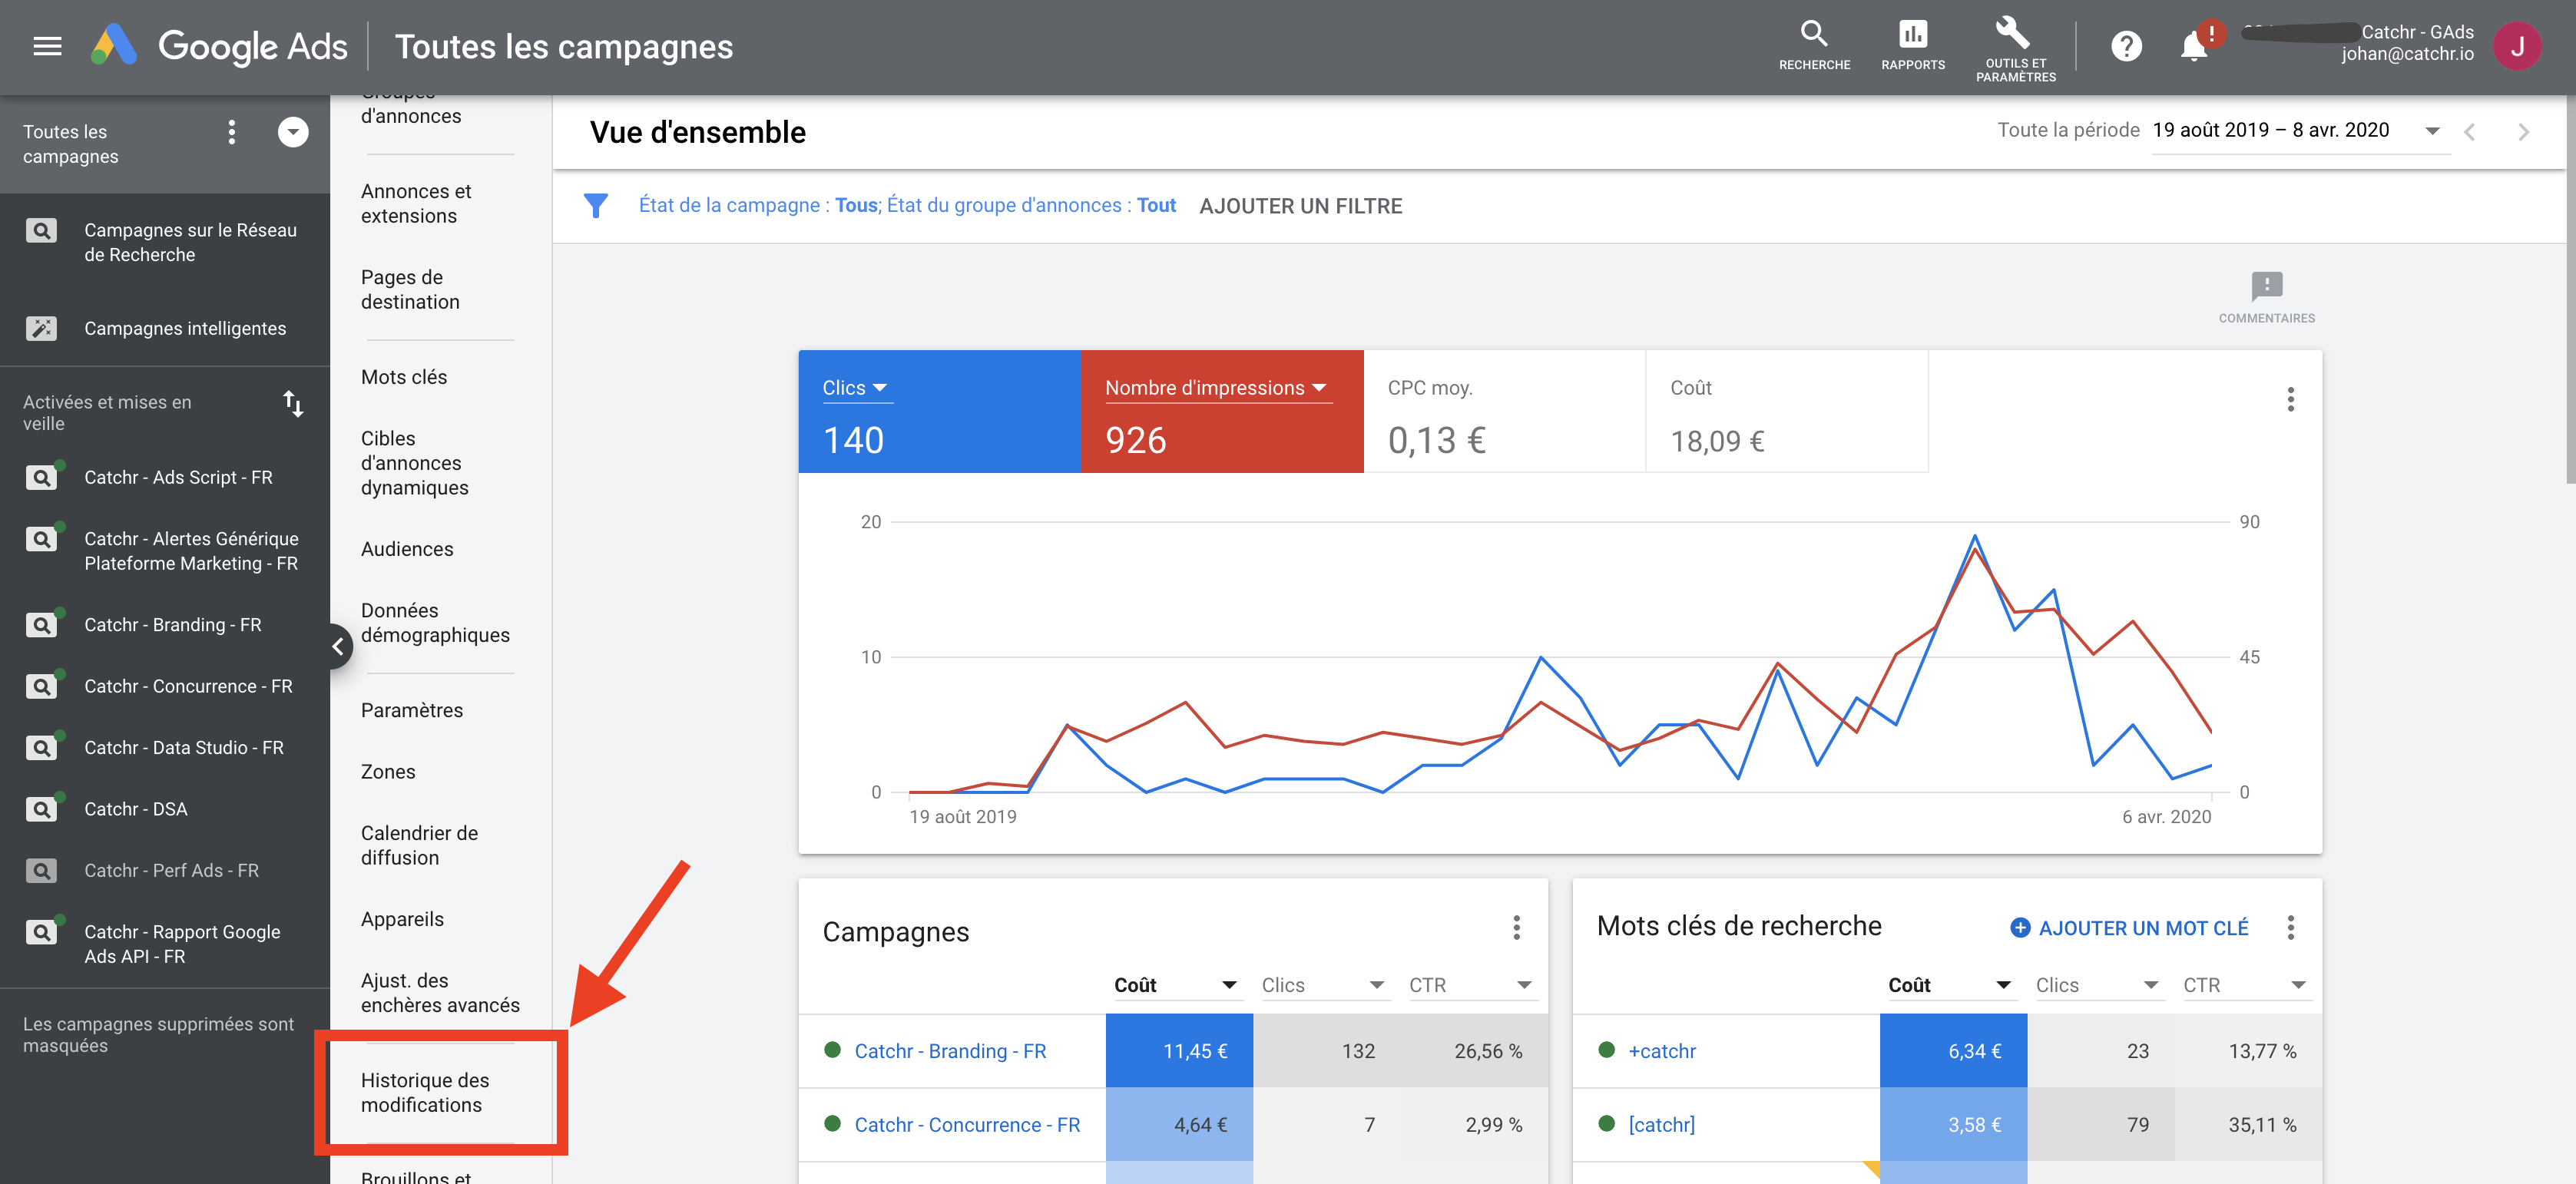Open campaign Catchr - DSA
The width and height of the screenshot is (2576, 1184).
point(165,809)
